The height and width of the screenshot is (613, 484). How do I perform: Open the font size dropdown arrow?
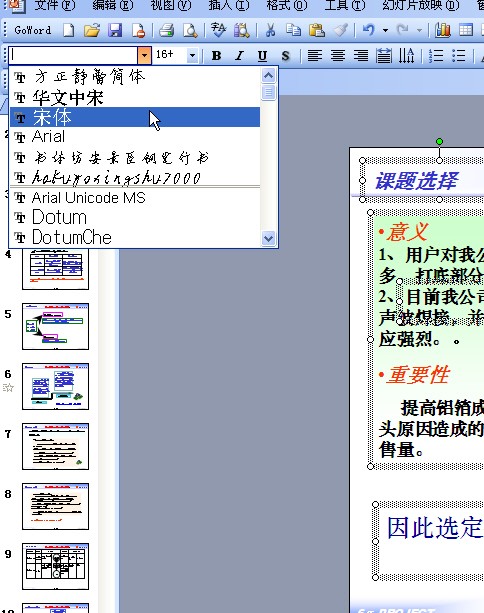coord(192,56)
